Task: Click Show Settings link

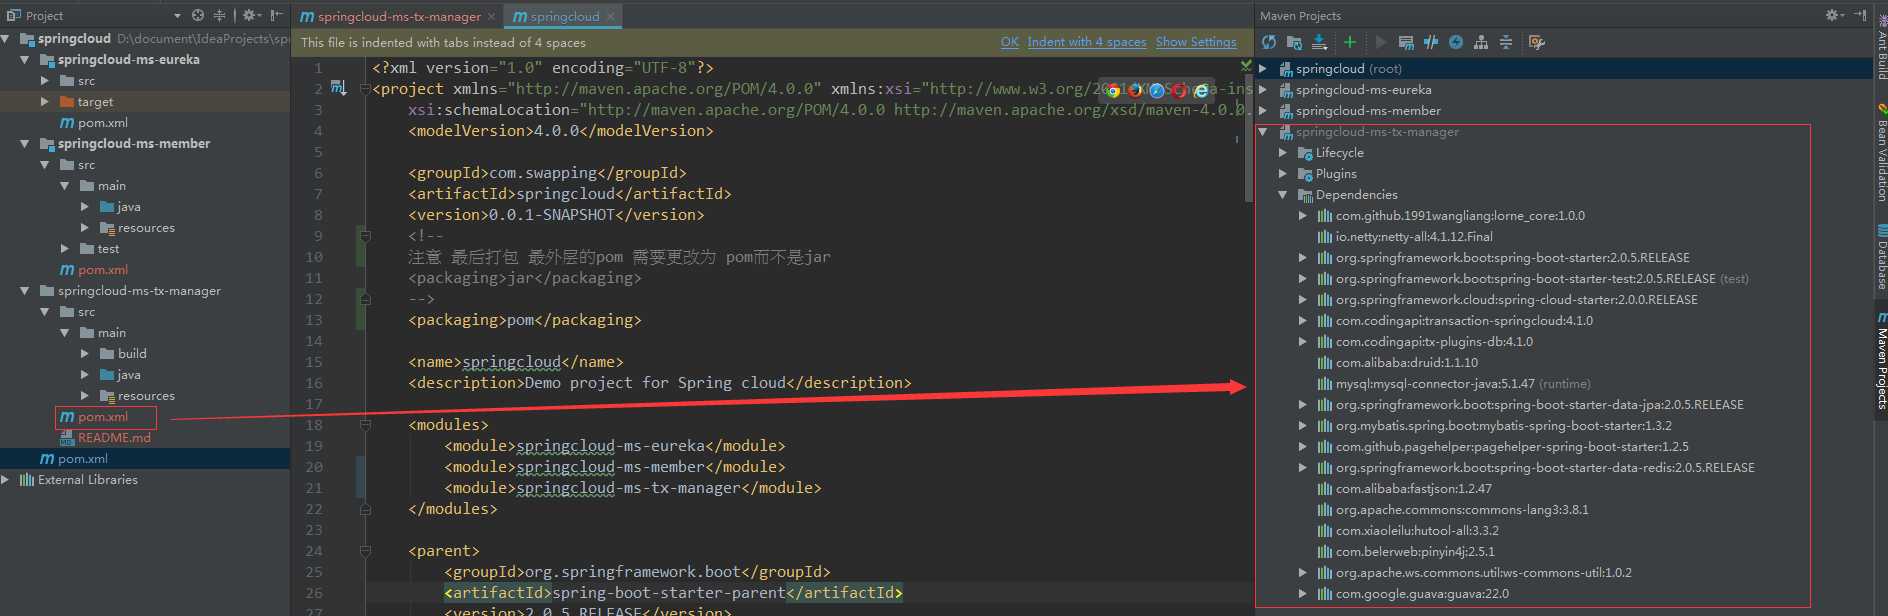Action: (1196, 42)
